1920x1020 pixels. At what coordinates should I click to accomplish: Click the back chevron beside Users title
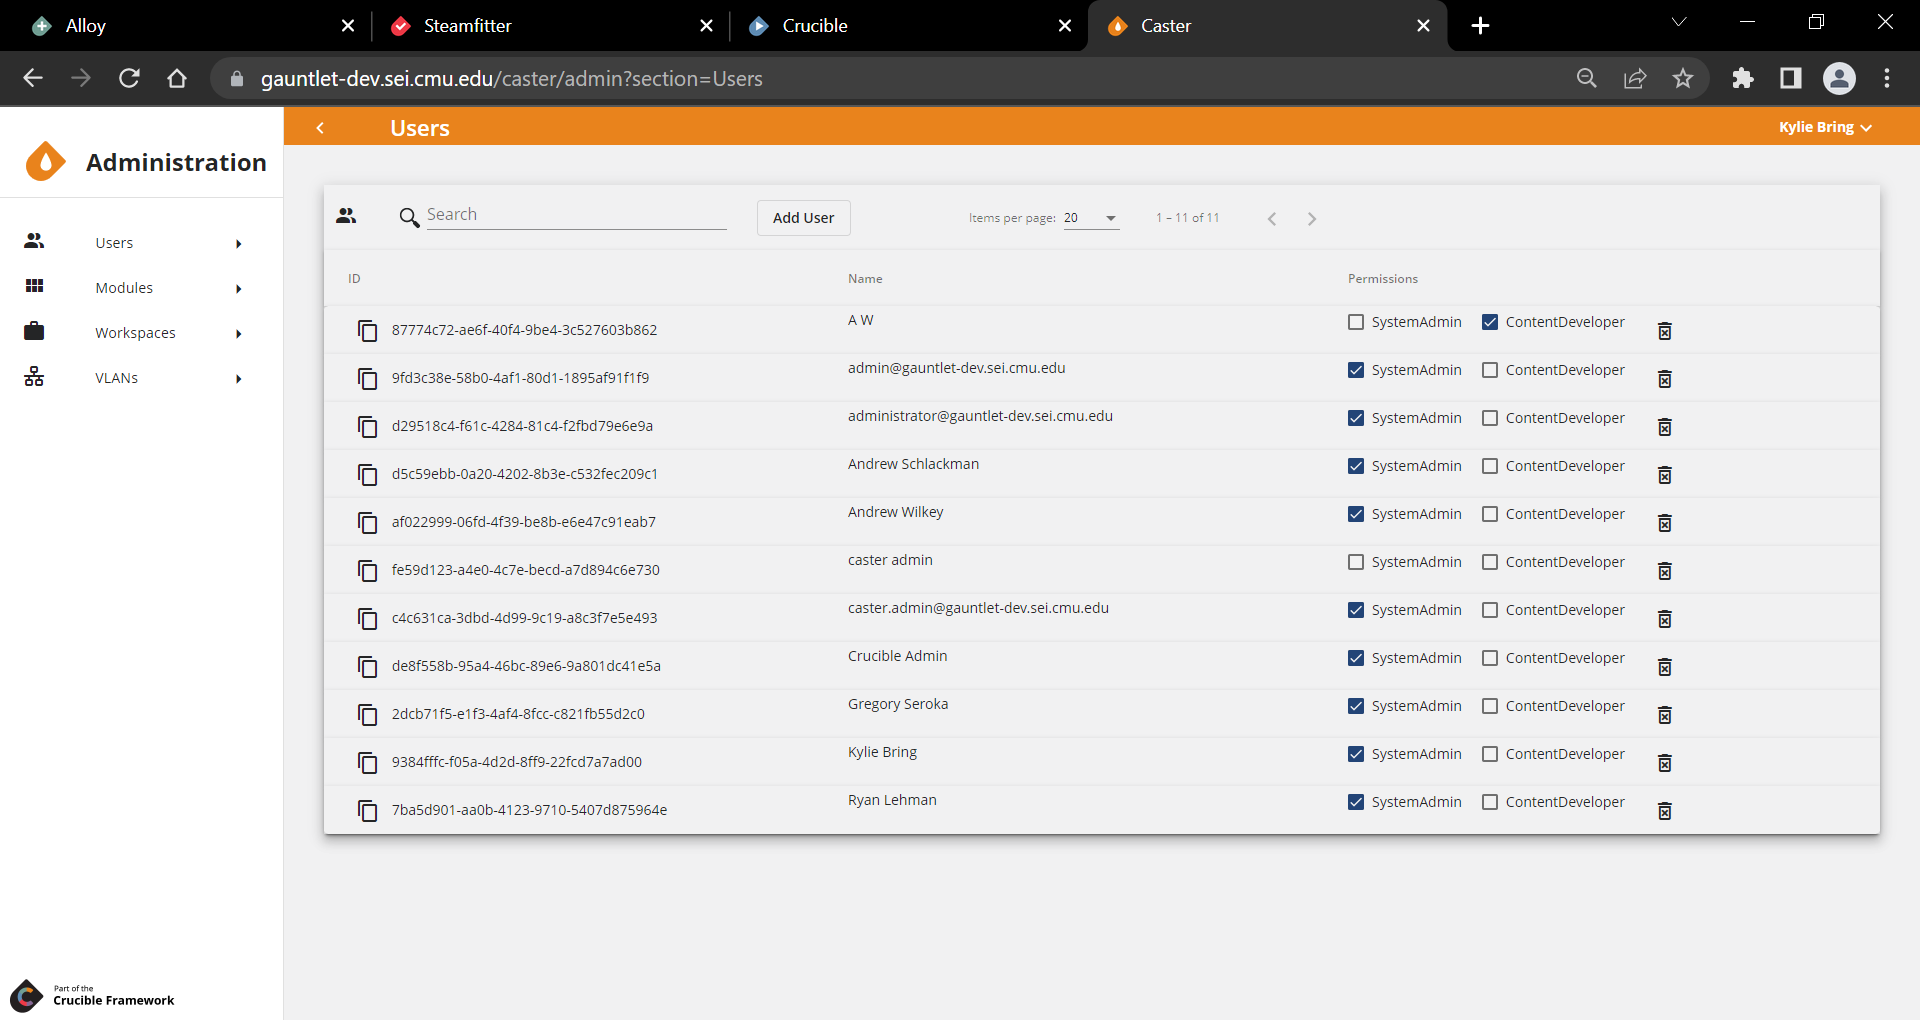click(x=320, y=128)
